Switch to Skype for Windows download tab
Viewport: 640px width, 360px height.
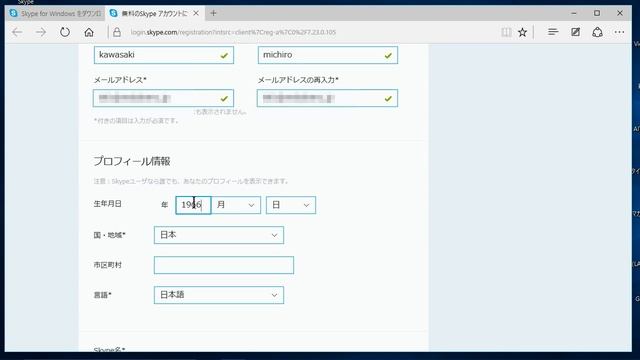(56, 13)
